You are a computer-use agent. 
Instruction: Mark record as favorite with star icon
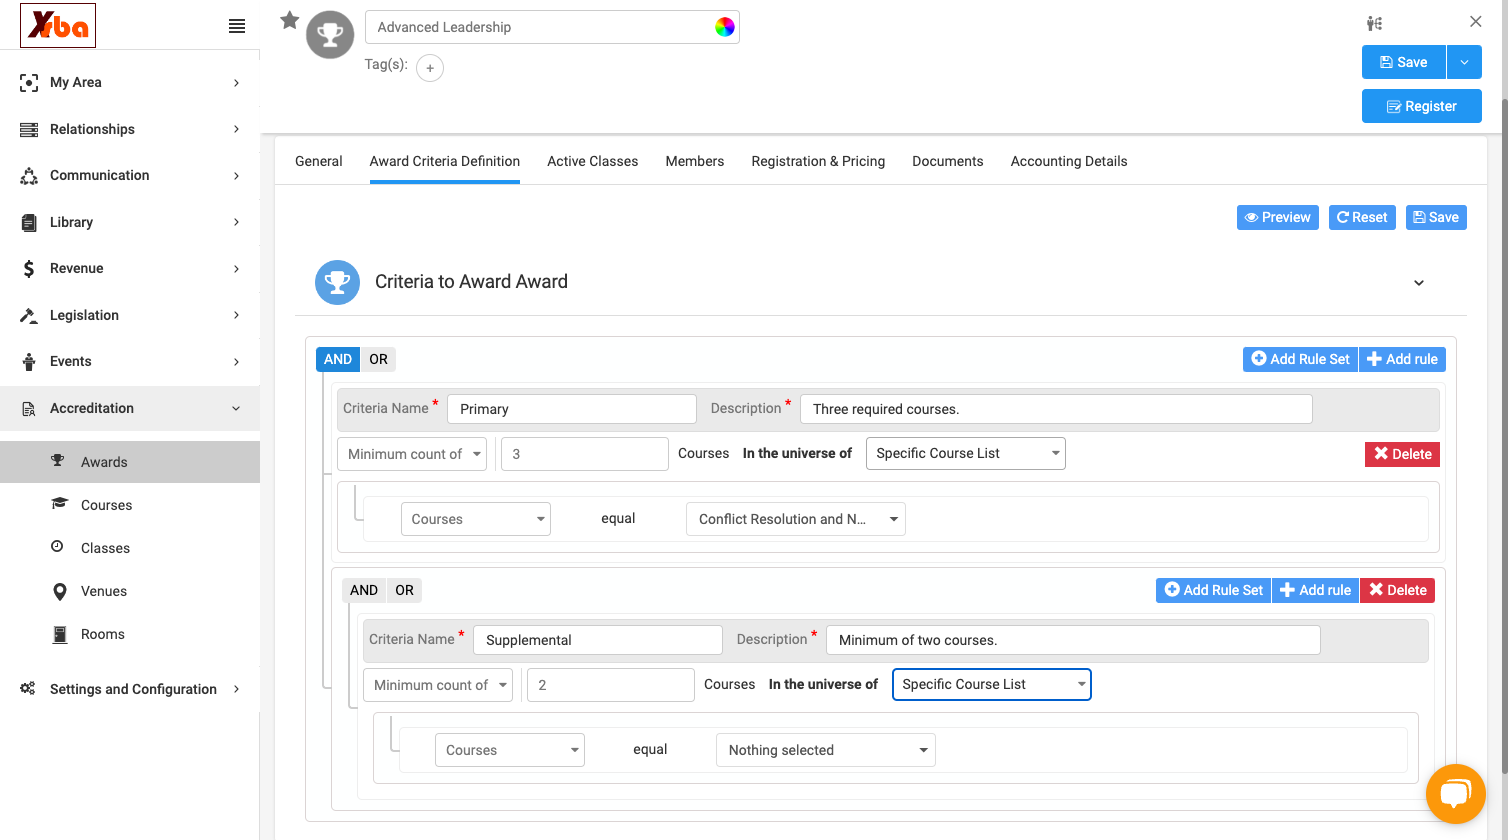tap(290, 20)
